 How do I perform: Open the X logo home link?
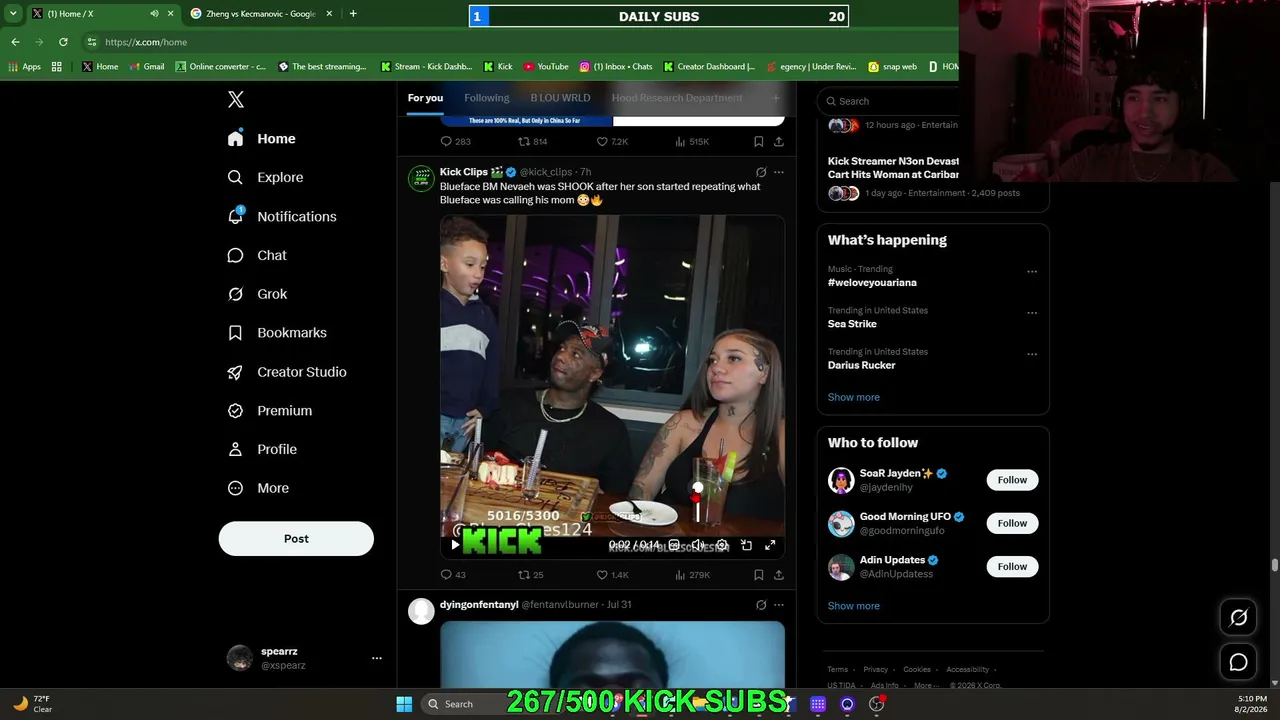click(236, 99)
